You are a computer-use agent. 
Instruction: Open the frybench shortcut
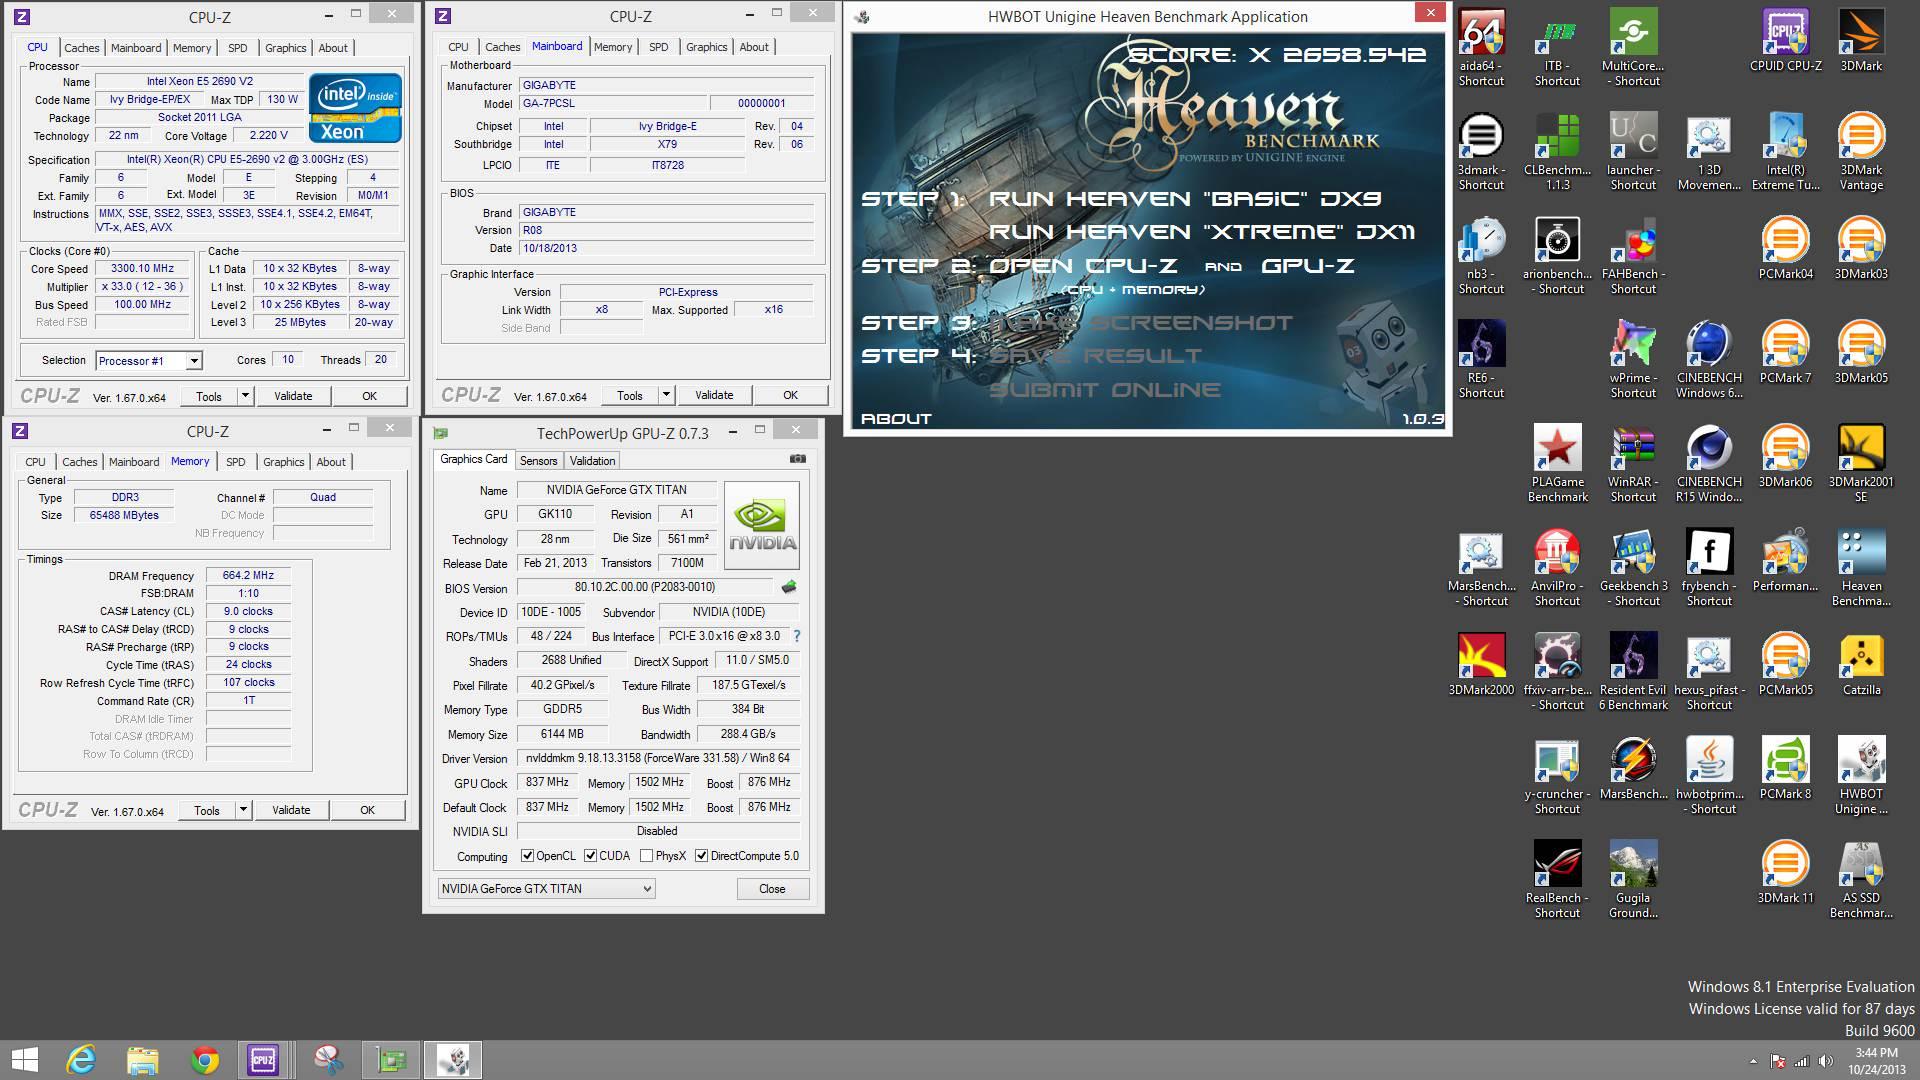(x=1709, y=568)
